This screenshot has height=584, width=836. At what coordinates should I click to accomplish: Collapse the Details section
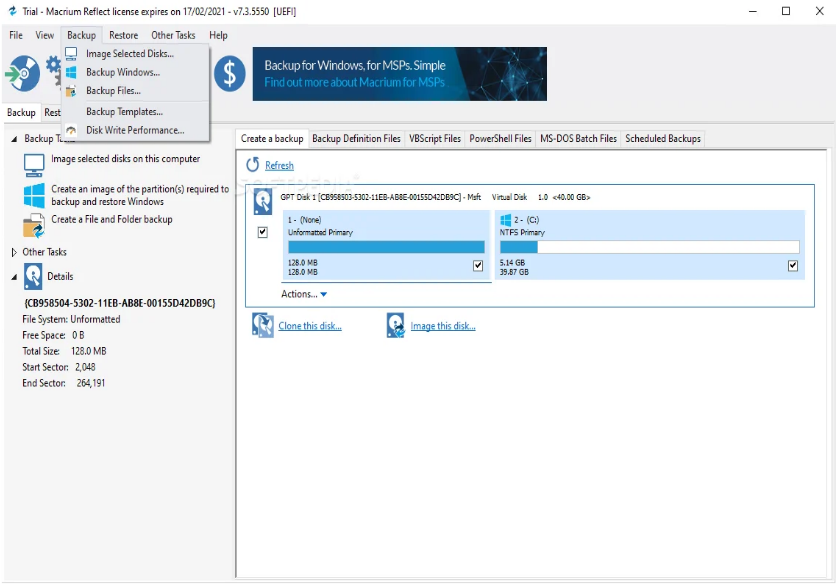14,277
